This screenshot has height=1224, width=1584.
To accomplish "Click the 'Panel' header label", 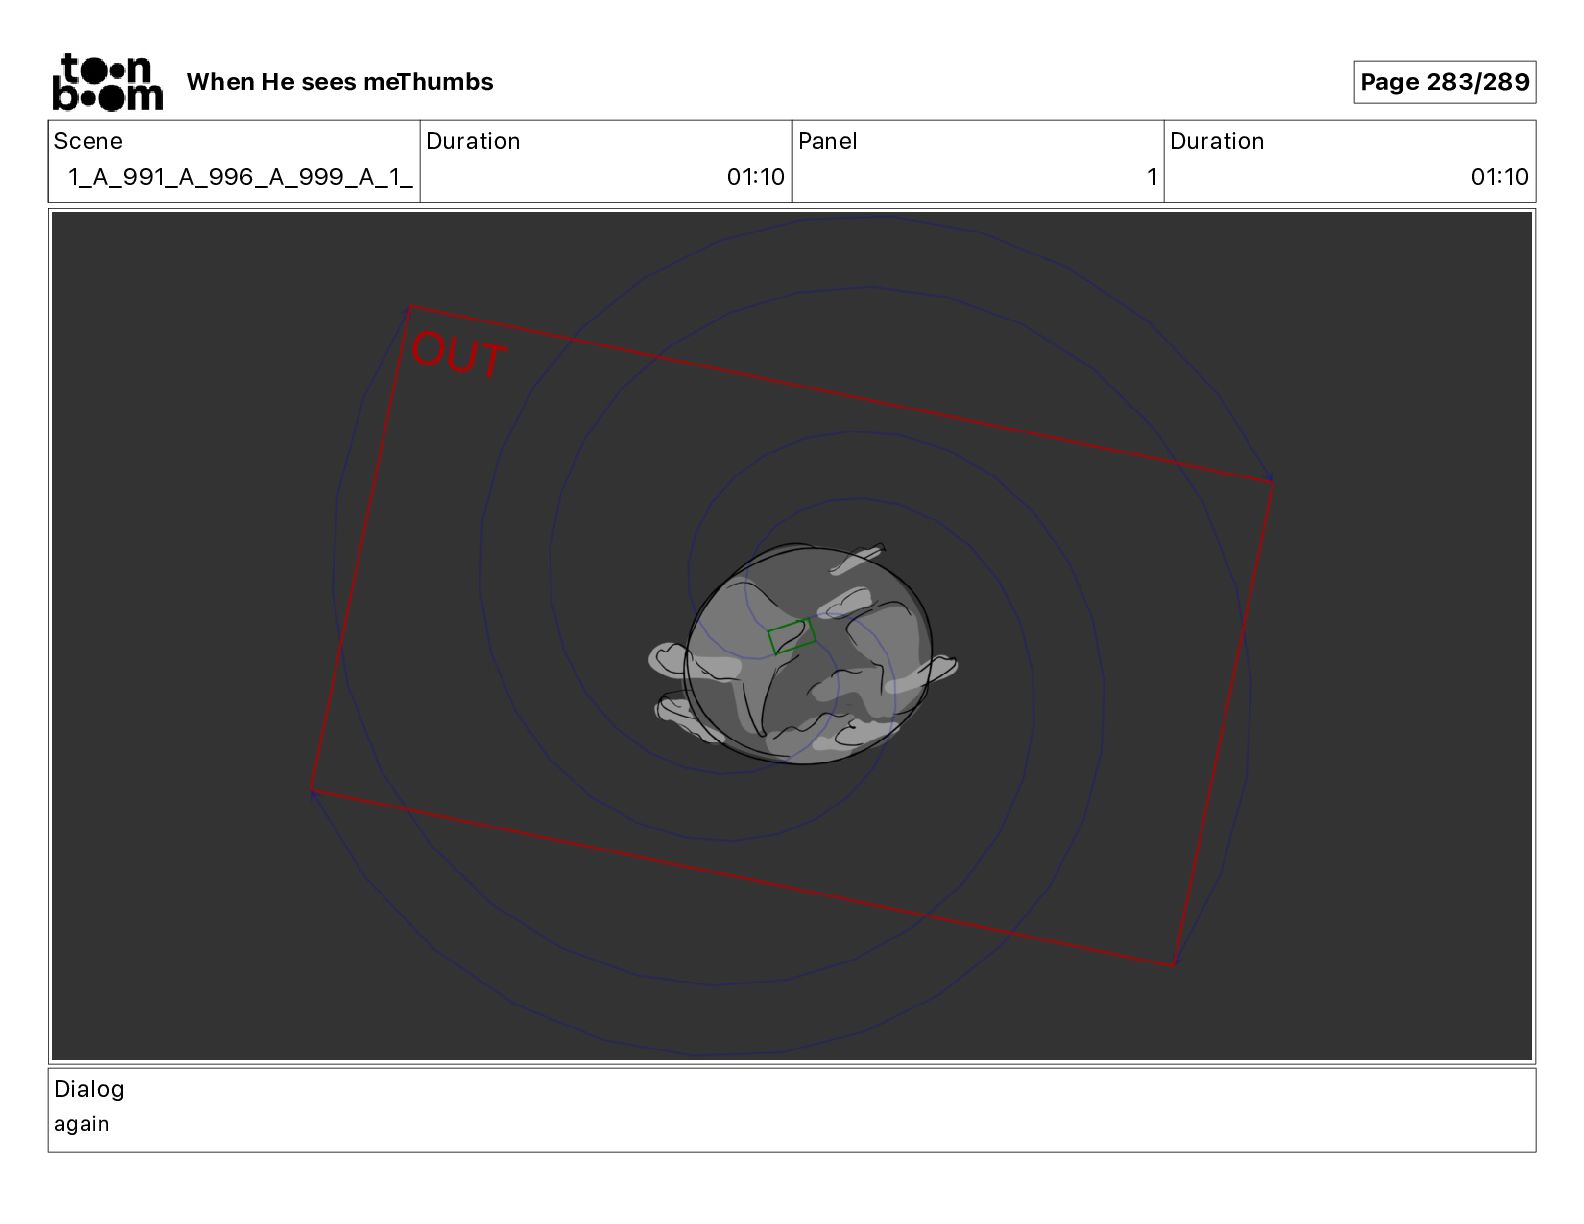I will pyautogui.click(x=828, y=141).
